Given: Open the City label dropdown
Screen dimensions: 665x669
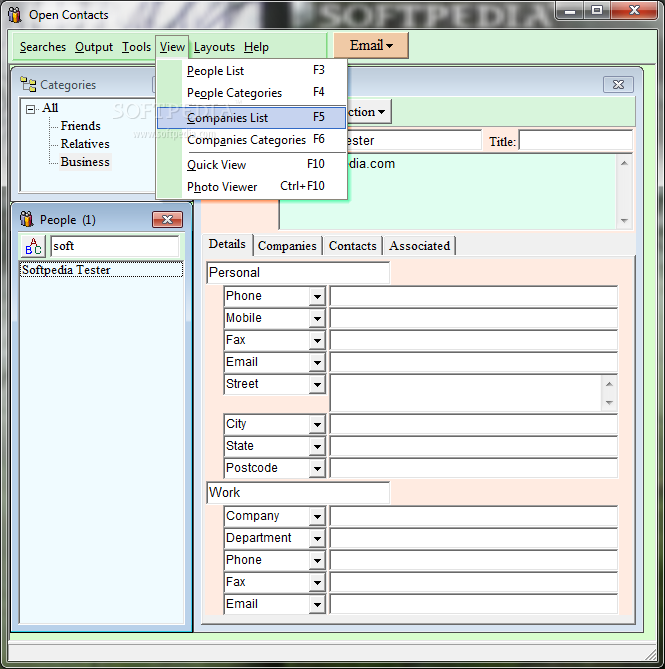Looking at the screenshot, I should click(x=317, y=425).
